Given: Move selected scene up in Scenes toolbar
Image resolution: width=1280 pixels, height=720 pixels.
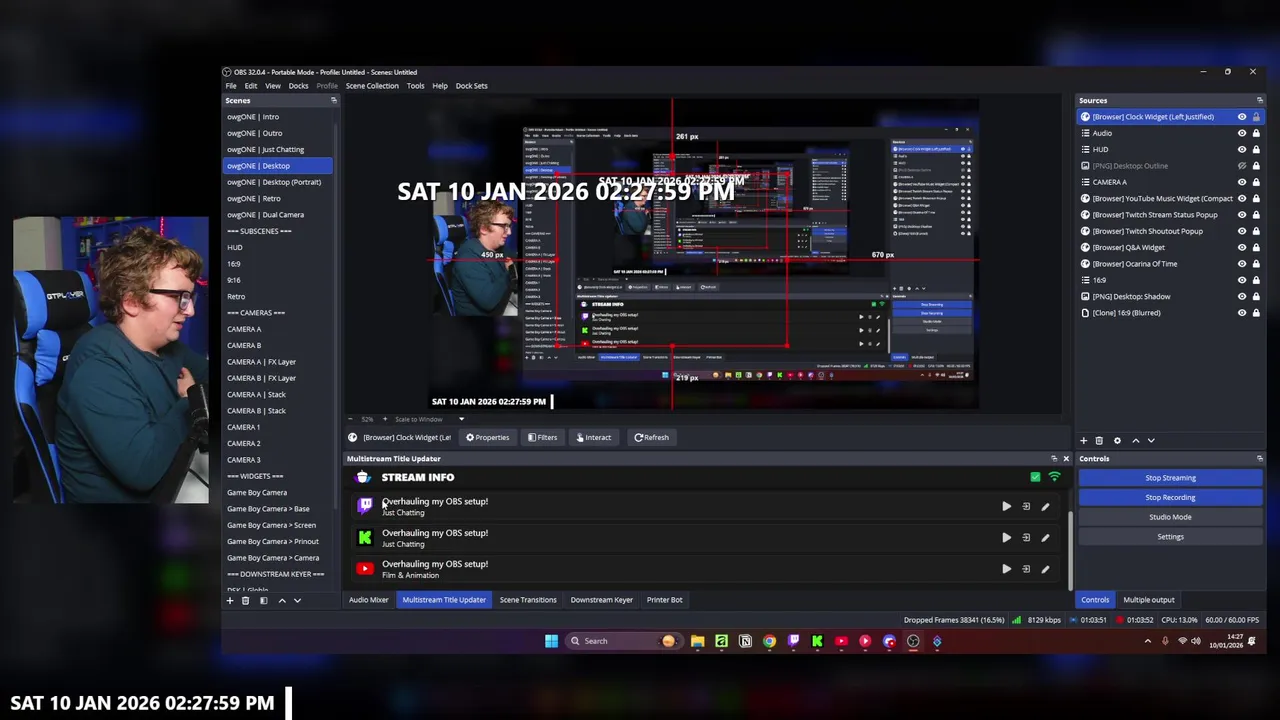Looking at the screenshot, I should click(x=281, y=600).
